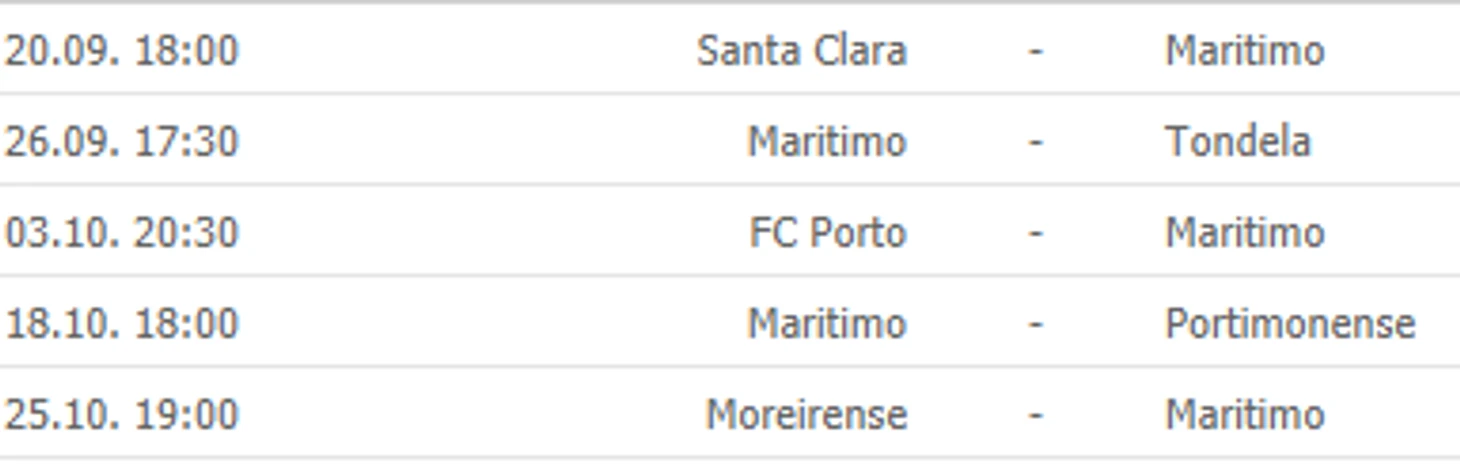Image resolution: width=1460 pixels, height=466 pixels.
Task: Click the 25.10. 19:00 match date
Action: coord(121,414)
